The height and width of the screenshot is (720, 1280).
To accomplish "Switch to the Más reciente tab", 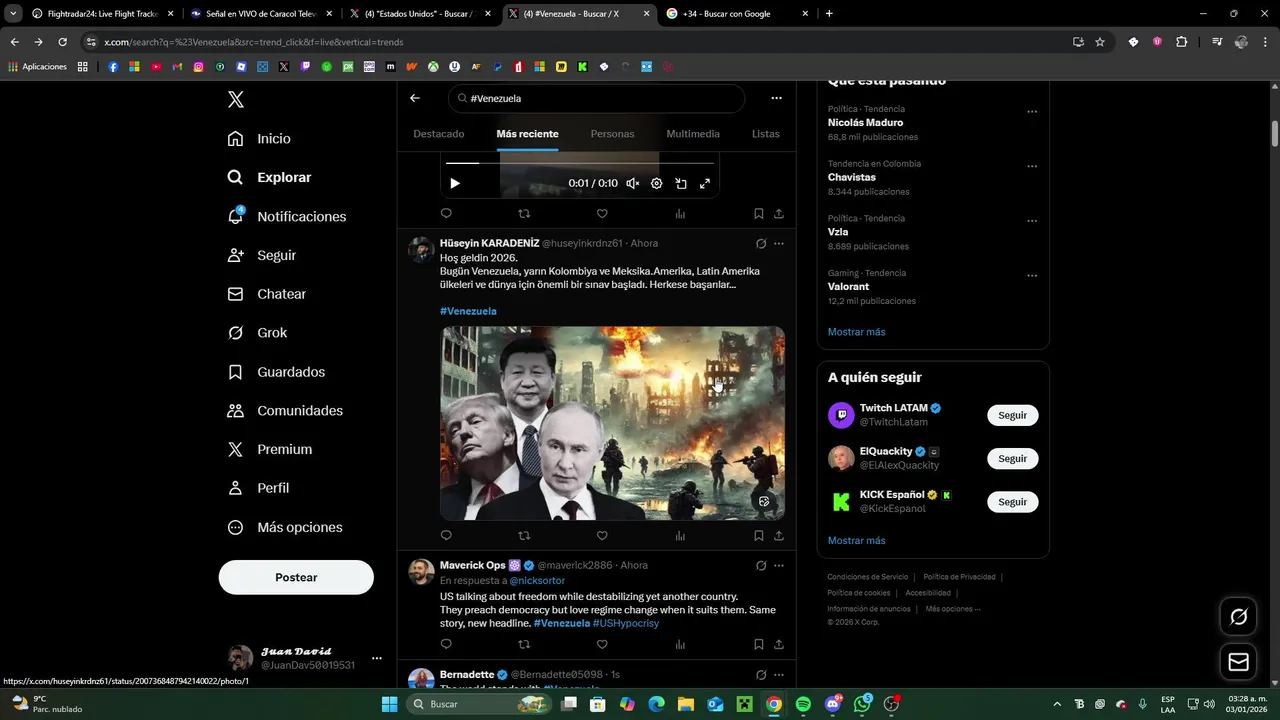I will [x=527, y=134].
